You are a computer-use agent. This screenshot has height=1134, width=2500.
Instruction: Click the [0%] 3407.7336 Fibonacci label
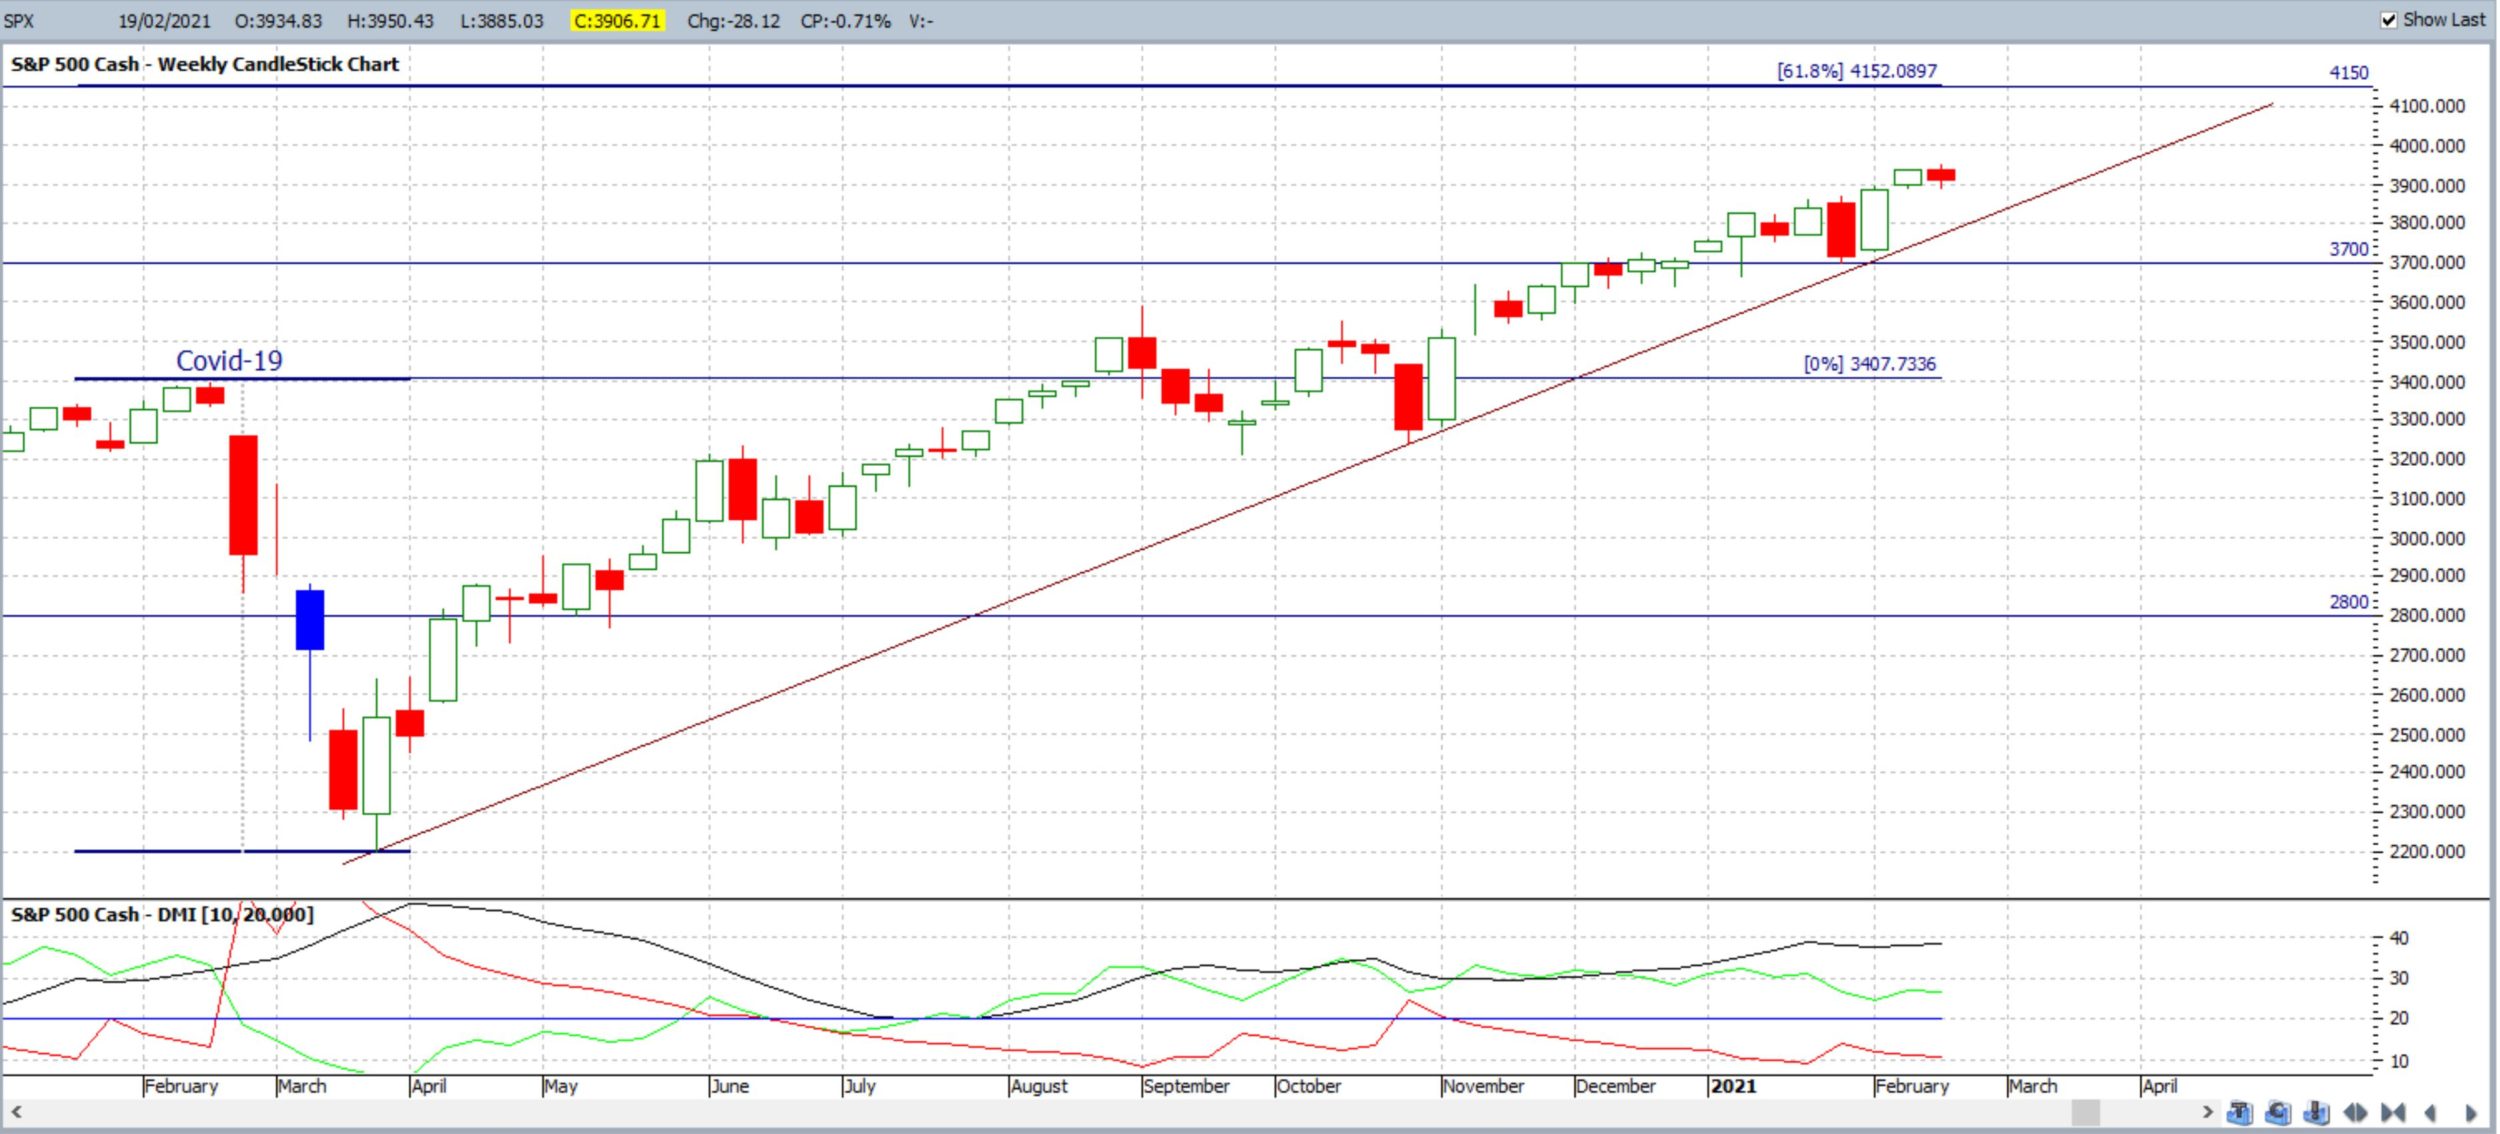pyautogui.click(x=1869, y=364)
